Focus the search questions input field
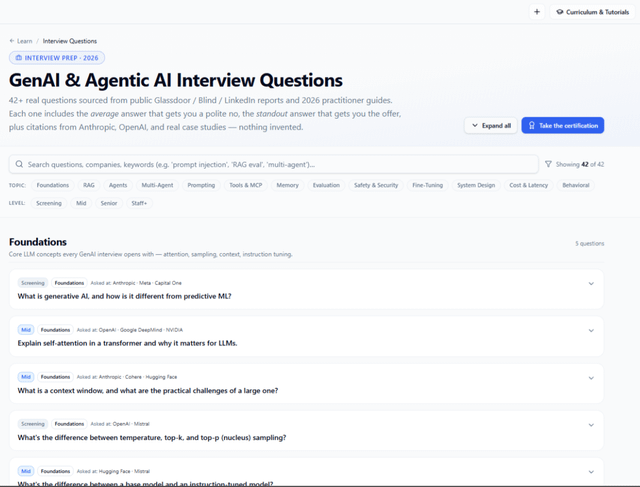Screen dimensions: 640x487 click(x=273, y=164)
